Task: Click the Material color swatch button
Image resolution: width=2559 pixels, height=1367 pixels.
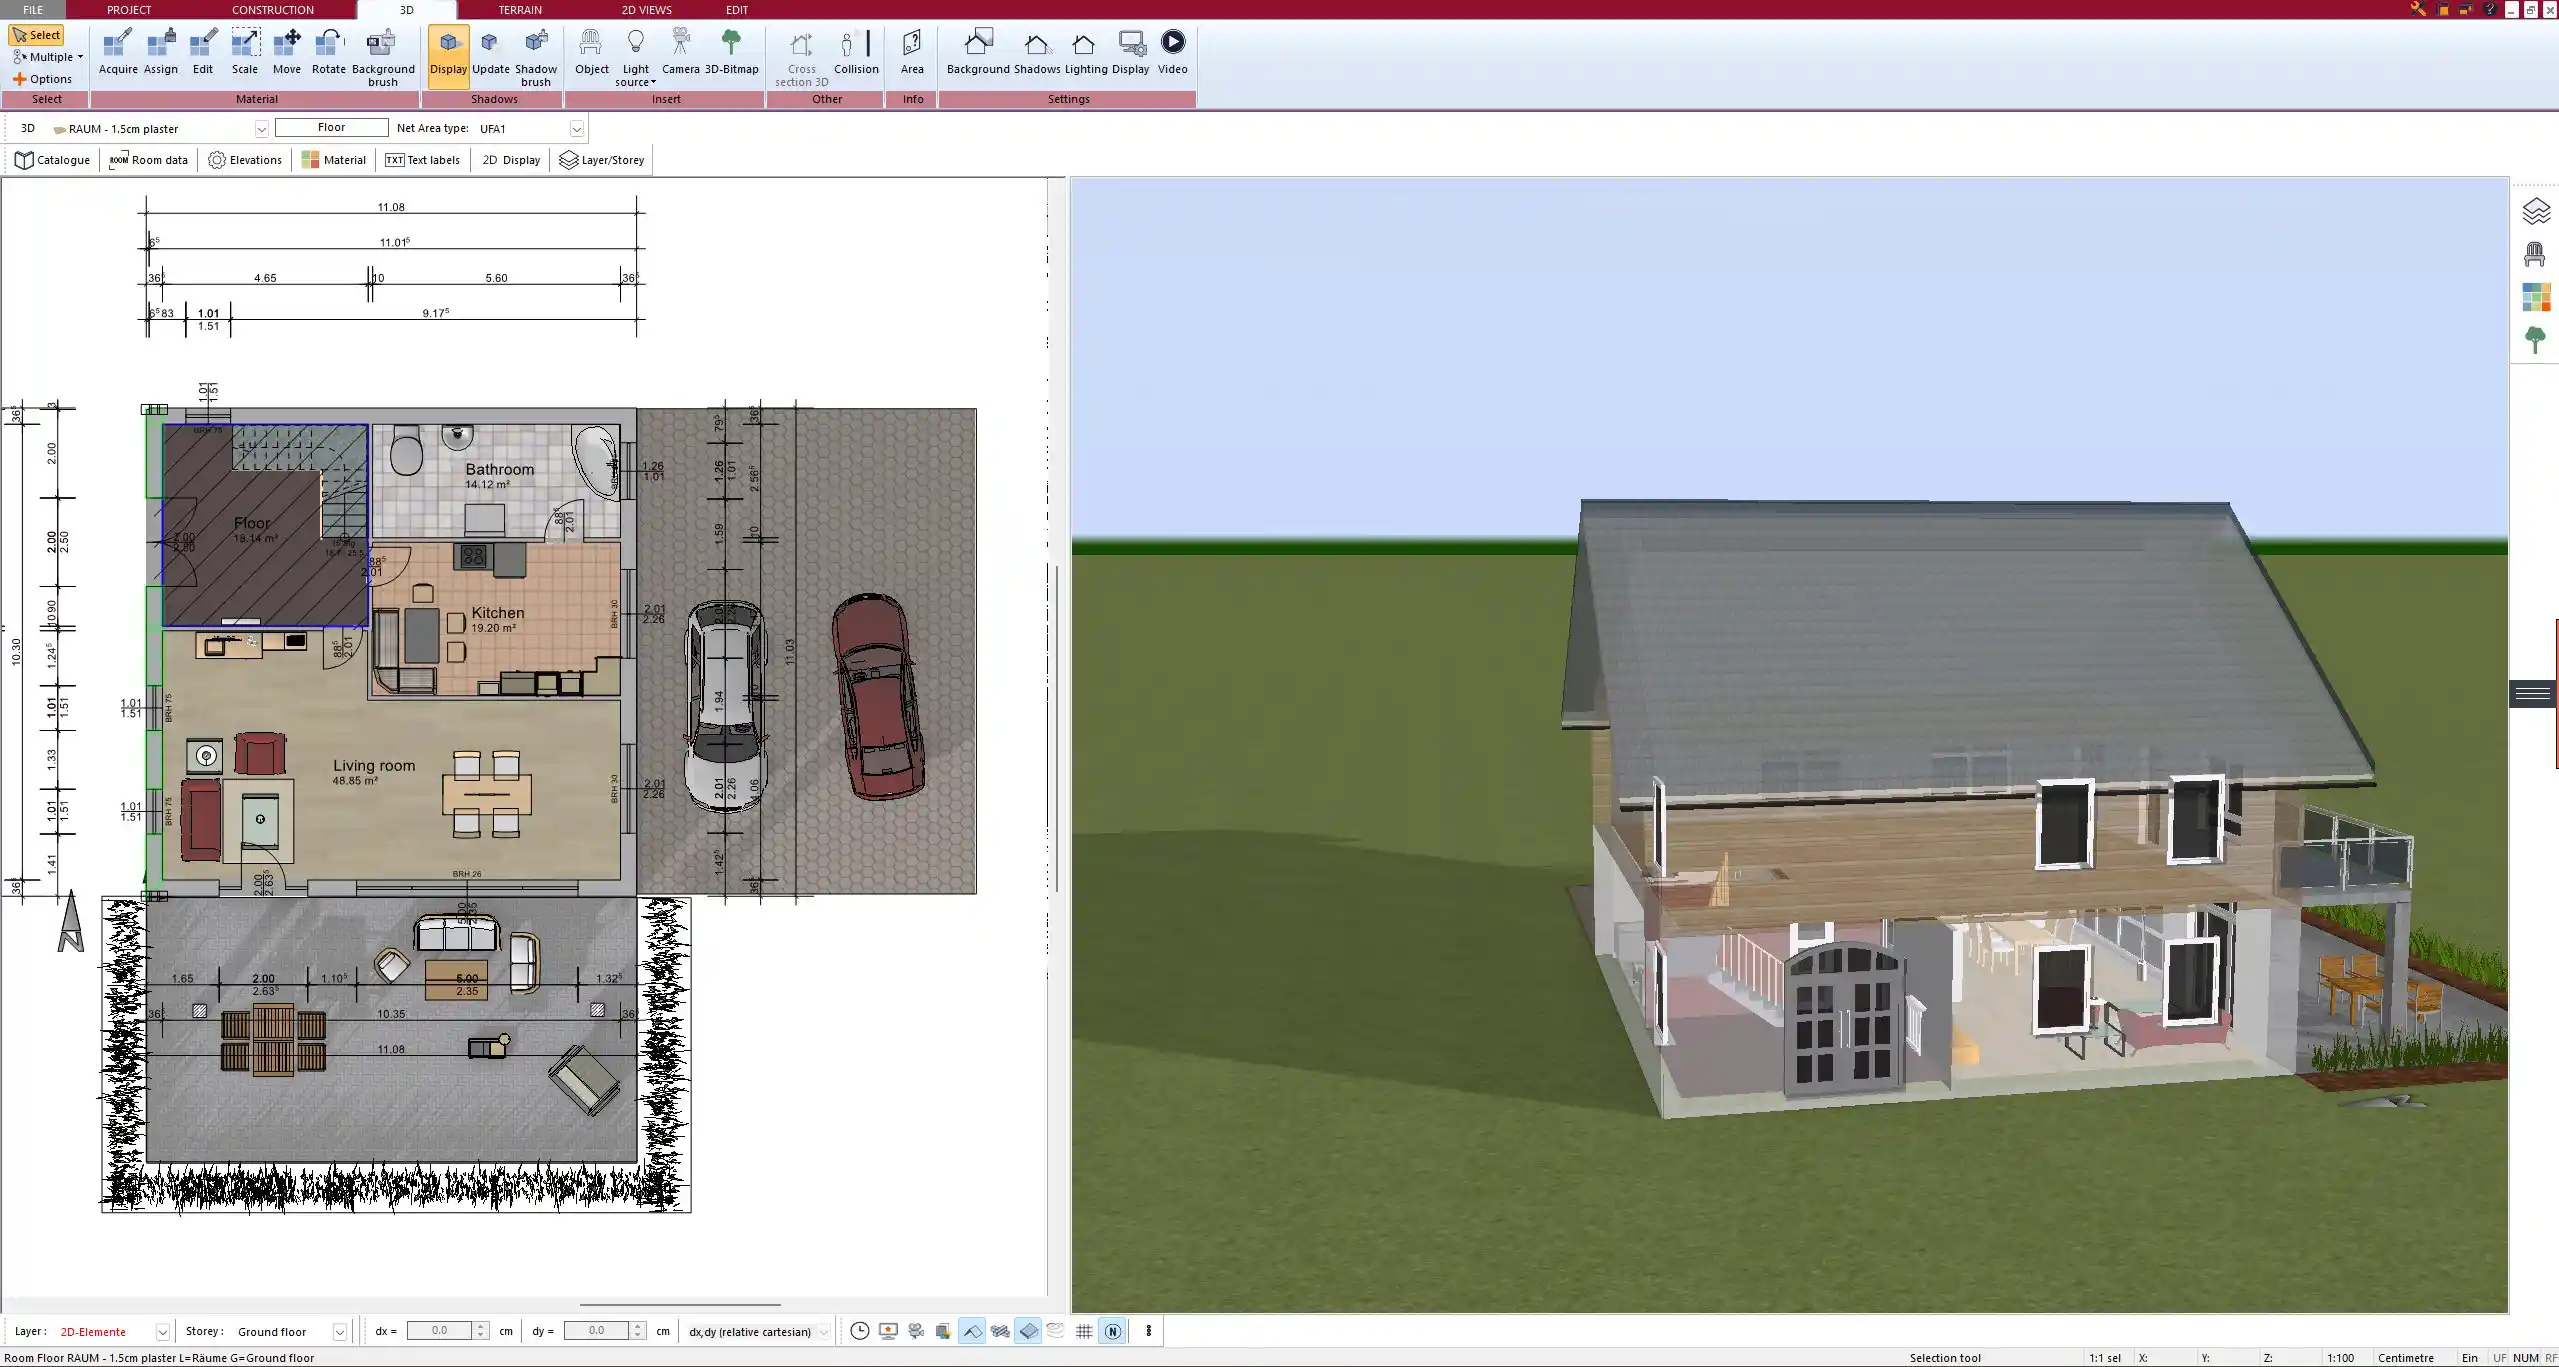Action: 334,160
